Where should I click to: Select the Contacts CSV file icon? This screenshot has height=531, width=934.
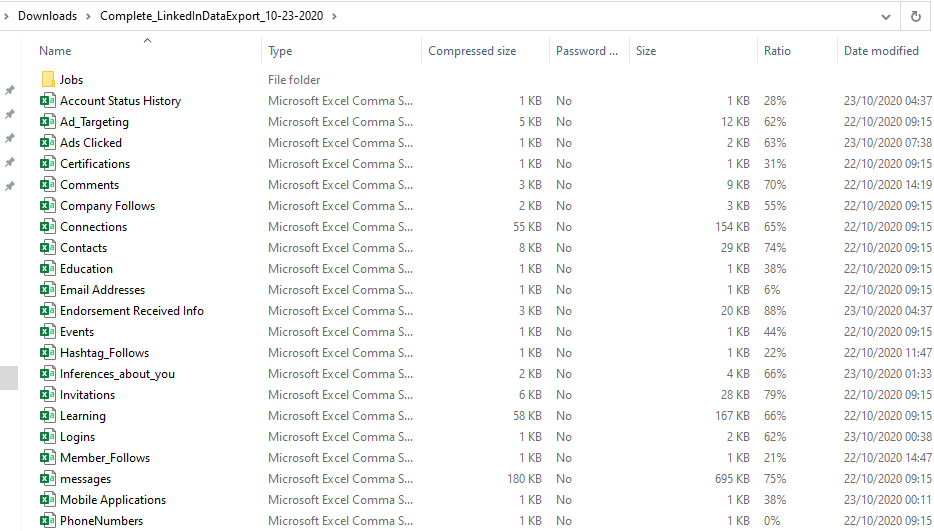[x=48, y=247]
